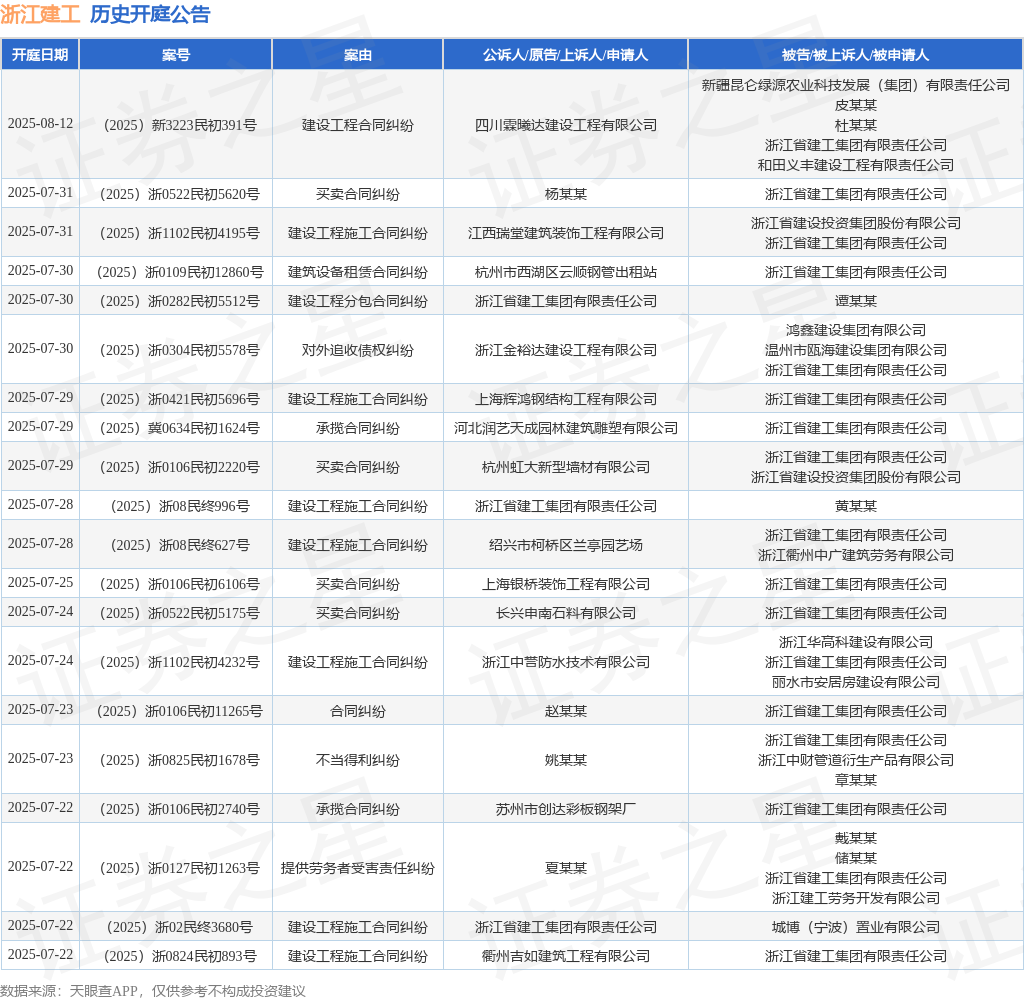1024x1000 pixels.
Task: Select case number (2025)浙0106民初11265号
Action: [180, 711]
